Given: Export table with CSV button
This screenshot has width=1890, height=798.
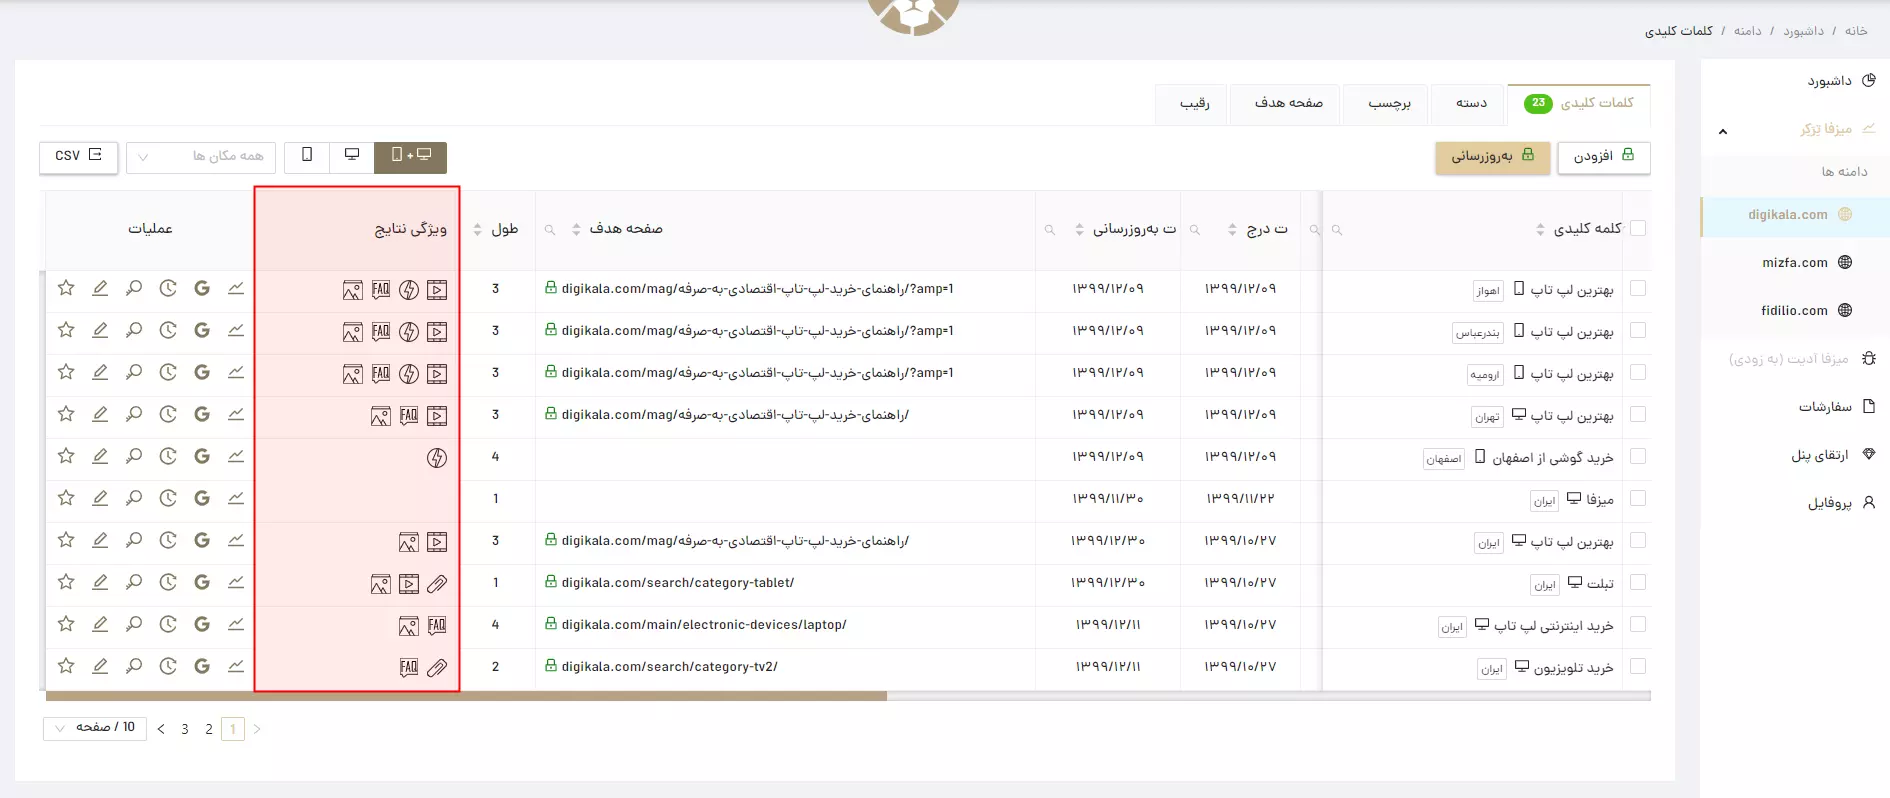Looking at the screenshot, I should click(x=79, y=157).
